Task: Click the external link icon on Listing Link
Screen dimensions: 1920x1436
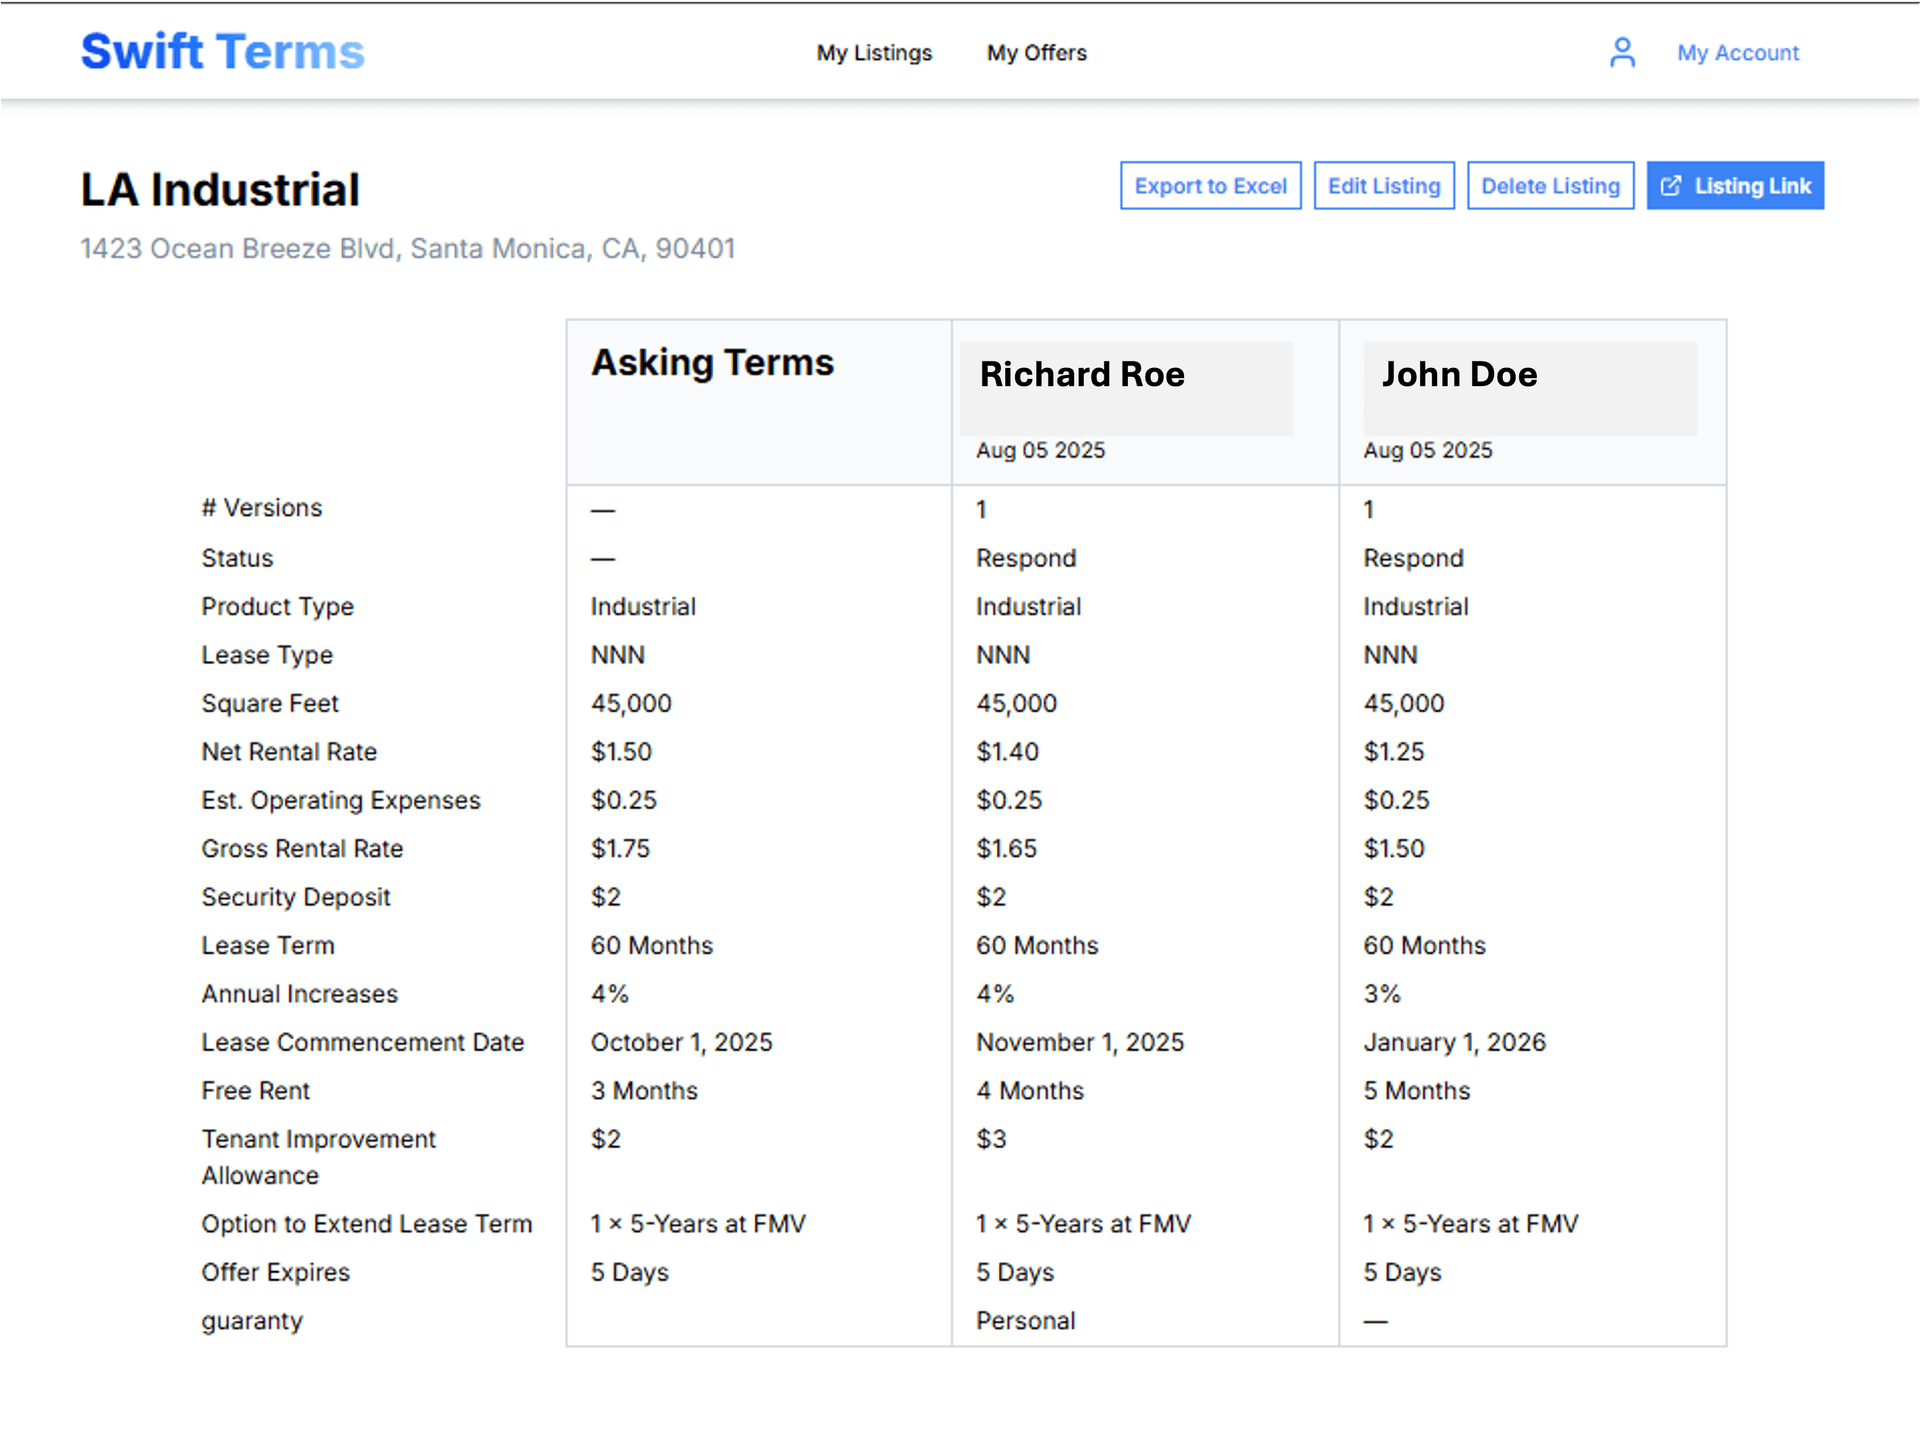Action: click(x=1670, y=186)
